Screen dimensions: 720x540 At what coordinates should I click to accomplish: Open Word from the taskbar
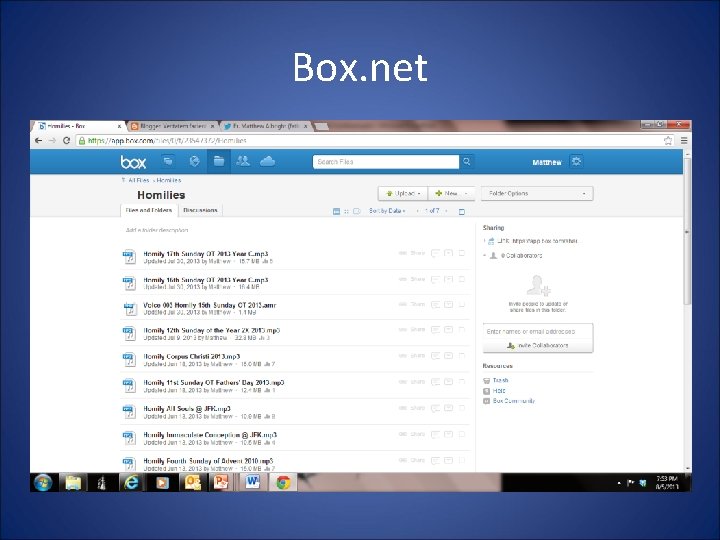253,482
